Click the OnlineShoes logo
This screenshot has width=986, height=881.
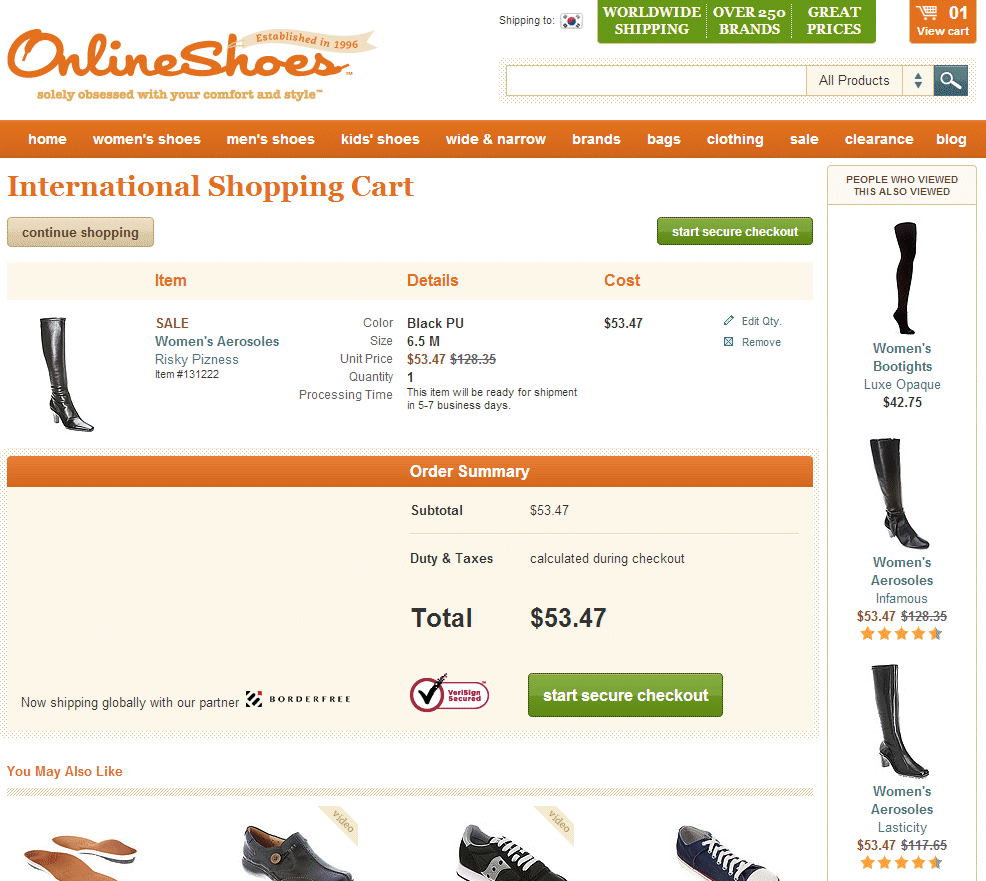click(191, 64)
